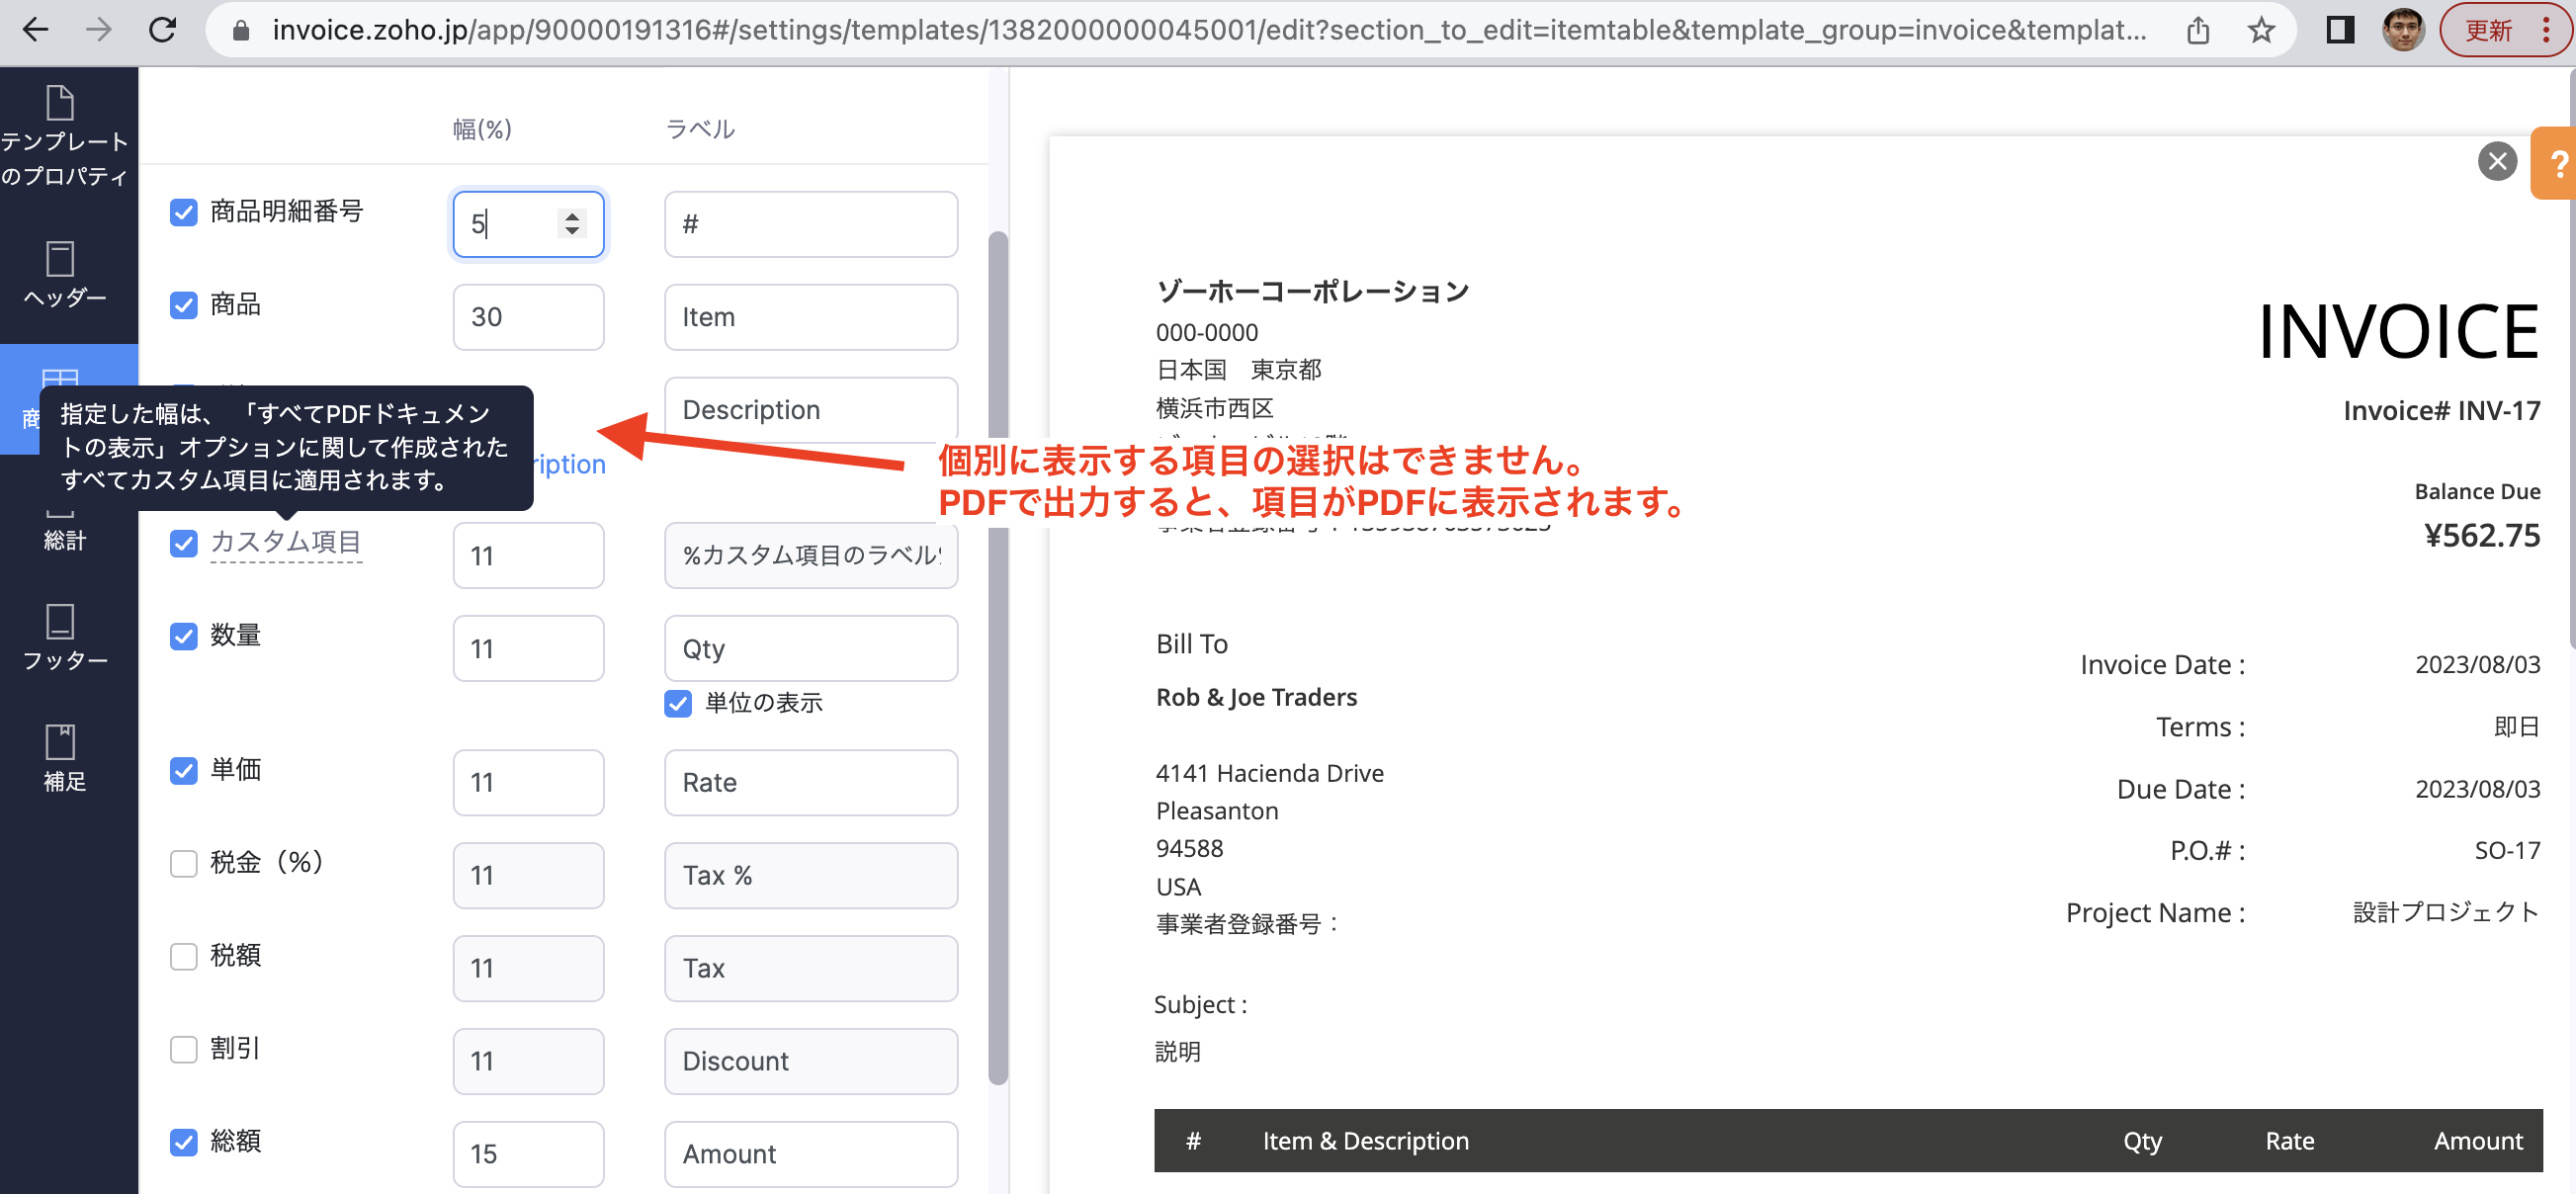Click the Amount label input field
Image resolution: width=2576 pixels, height=1194 pixels.
coord(810,1154)
